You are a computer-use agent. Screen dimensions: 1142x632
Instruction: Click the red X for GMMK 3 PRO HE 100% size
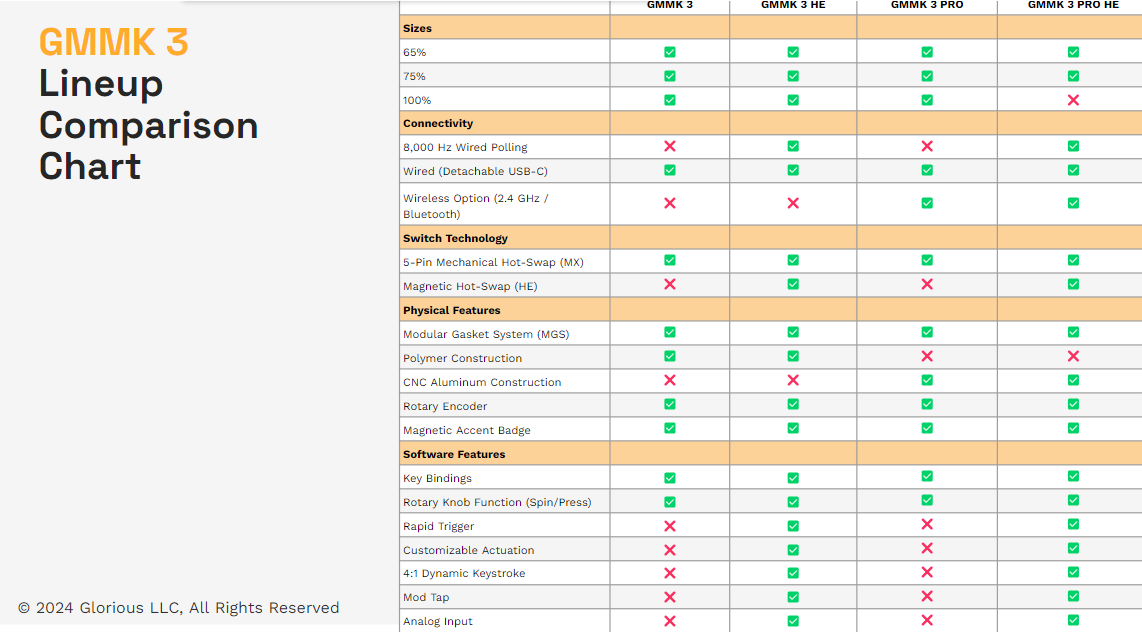pyautogui.click(x=1073, y=100)
